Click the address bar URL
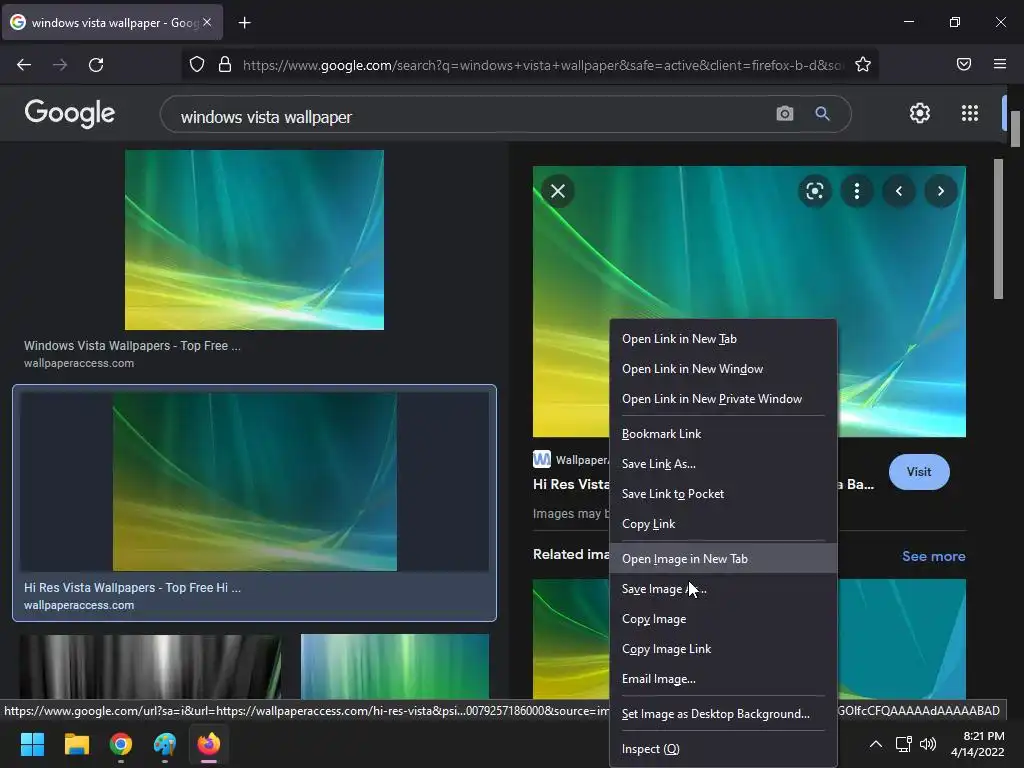This screenshot has width=1024, height=768. tap(542, 65)
